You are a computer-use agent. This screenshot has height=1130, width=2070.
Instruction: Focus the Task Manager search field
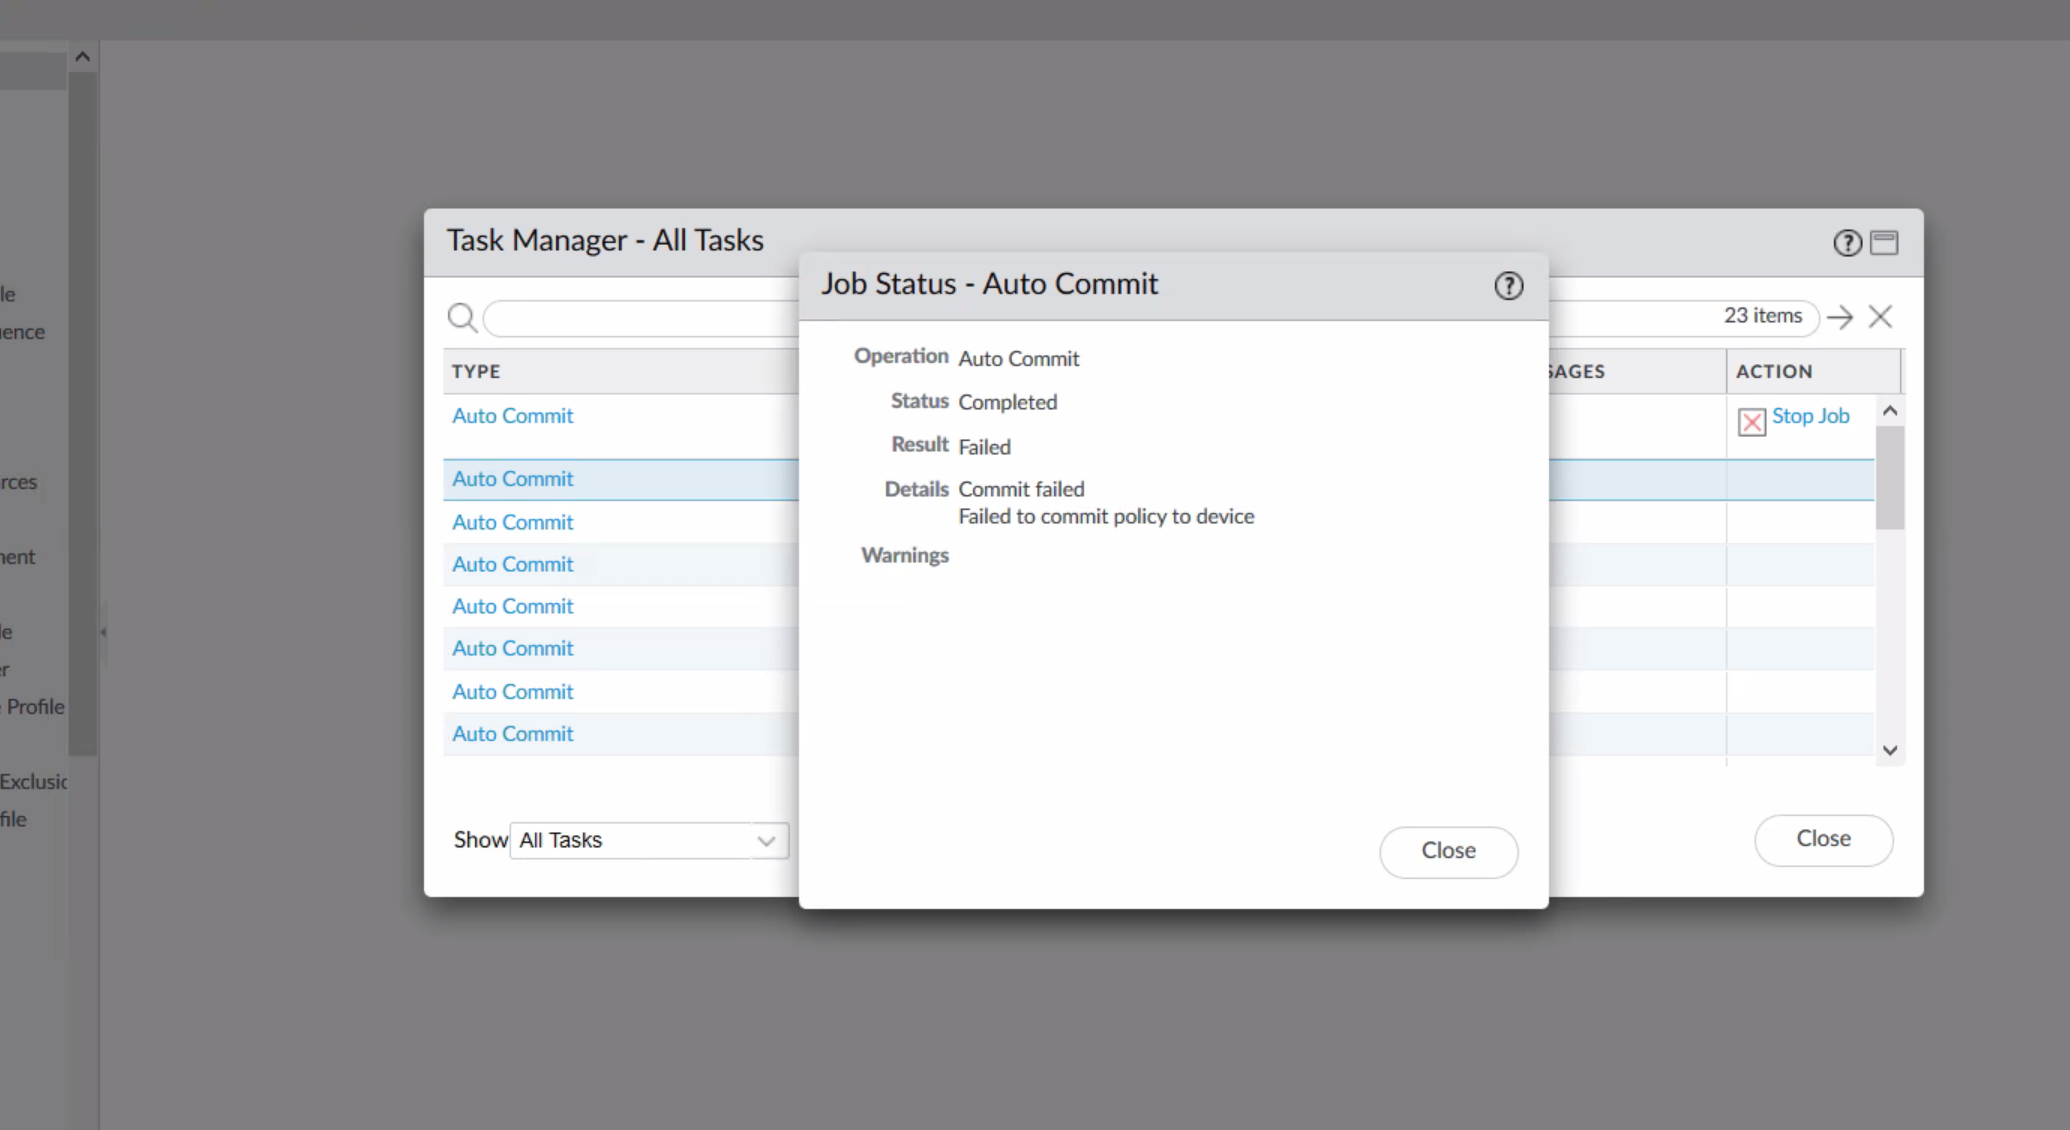640,318
